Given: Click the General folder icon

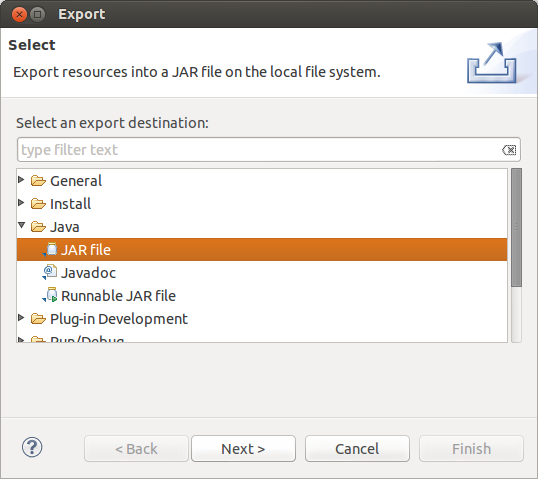Looking at the screenshot, I should coord(38,181).
